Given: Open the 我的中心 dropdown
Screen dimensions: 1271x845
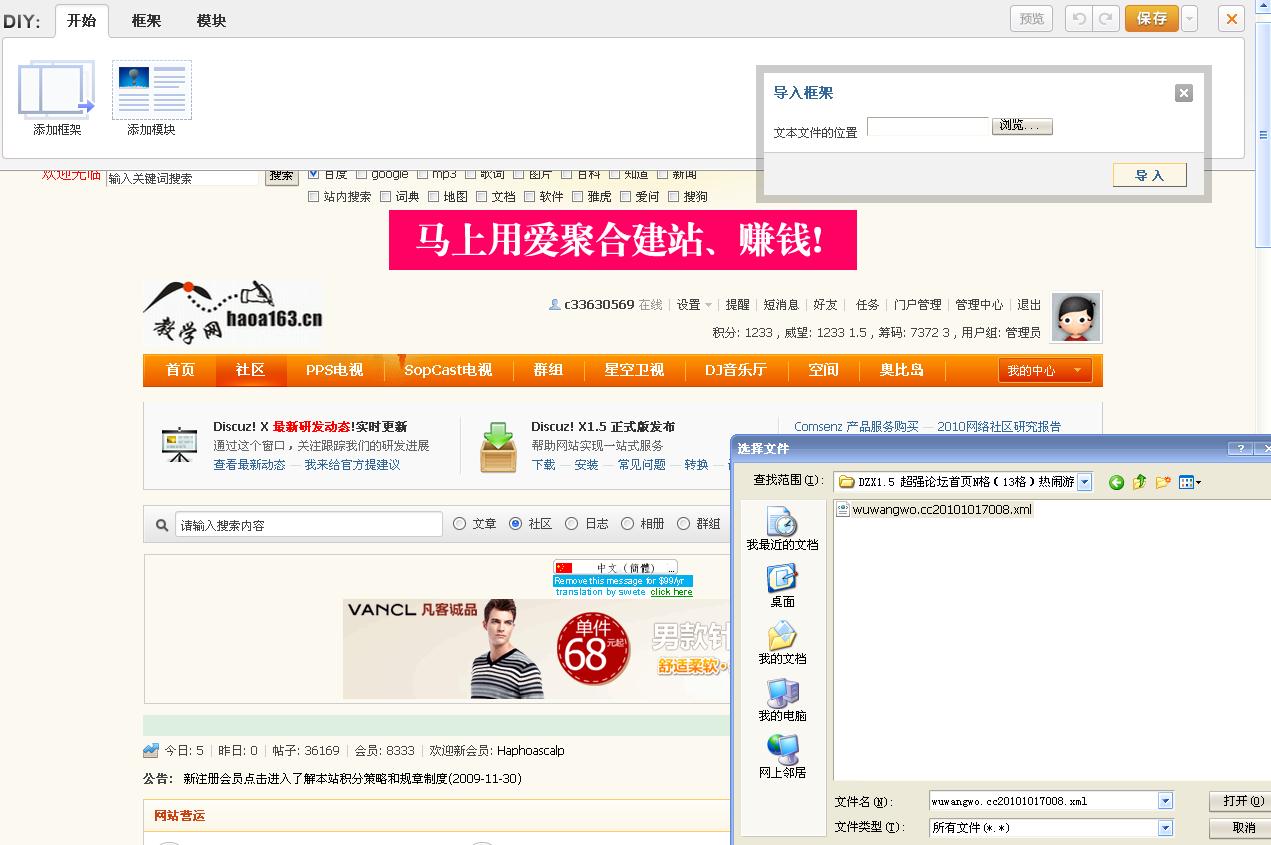Looking at the screenshot, I should 1044,370.
